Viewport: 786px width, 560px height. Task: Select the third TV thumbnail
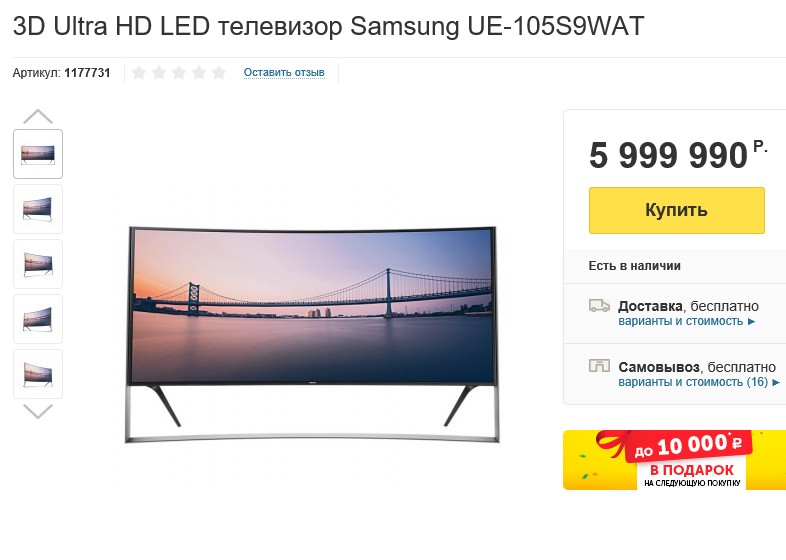pos(38,264)
